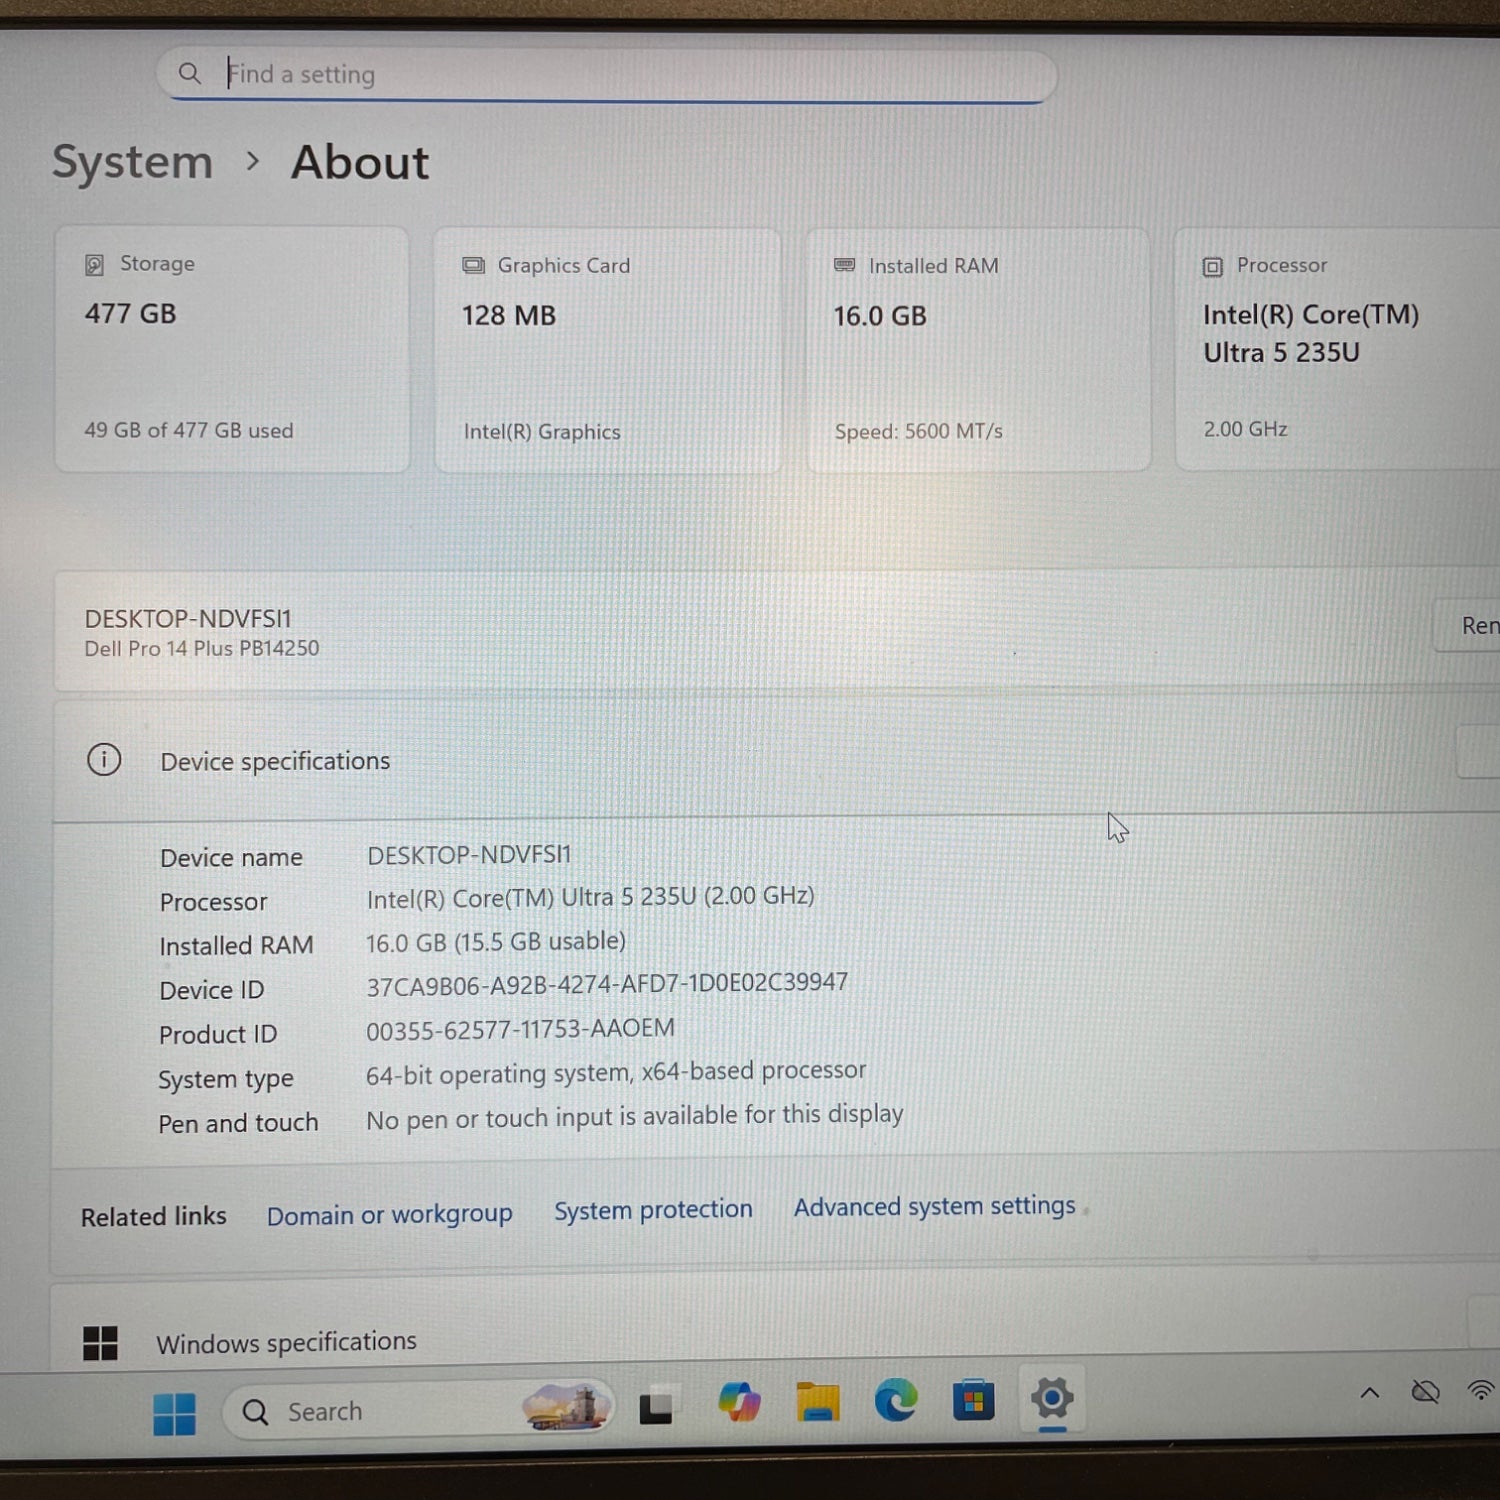Viewport: 1500px width, 1500px height.
Task: Click the Wi-Fi icon in the system tray
Action: [1482, 1391]
